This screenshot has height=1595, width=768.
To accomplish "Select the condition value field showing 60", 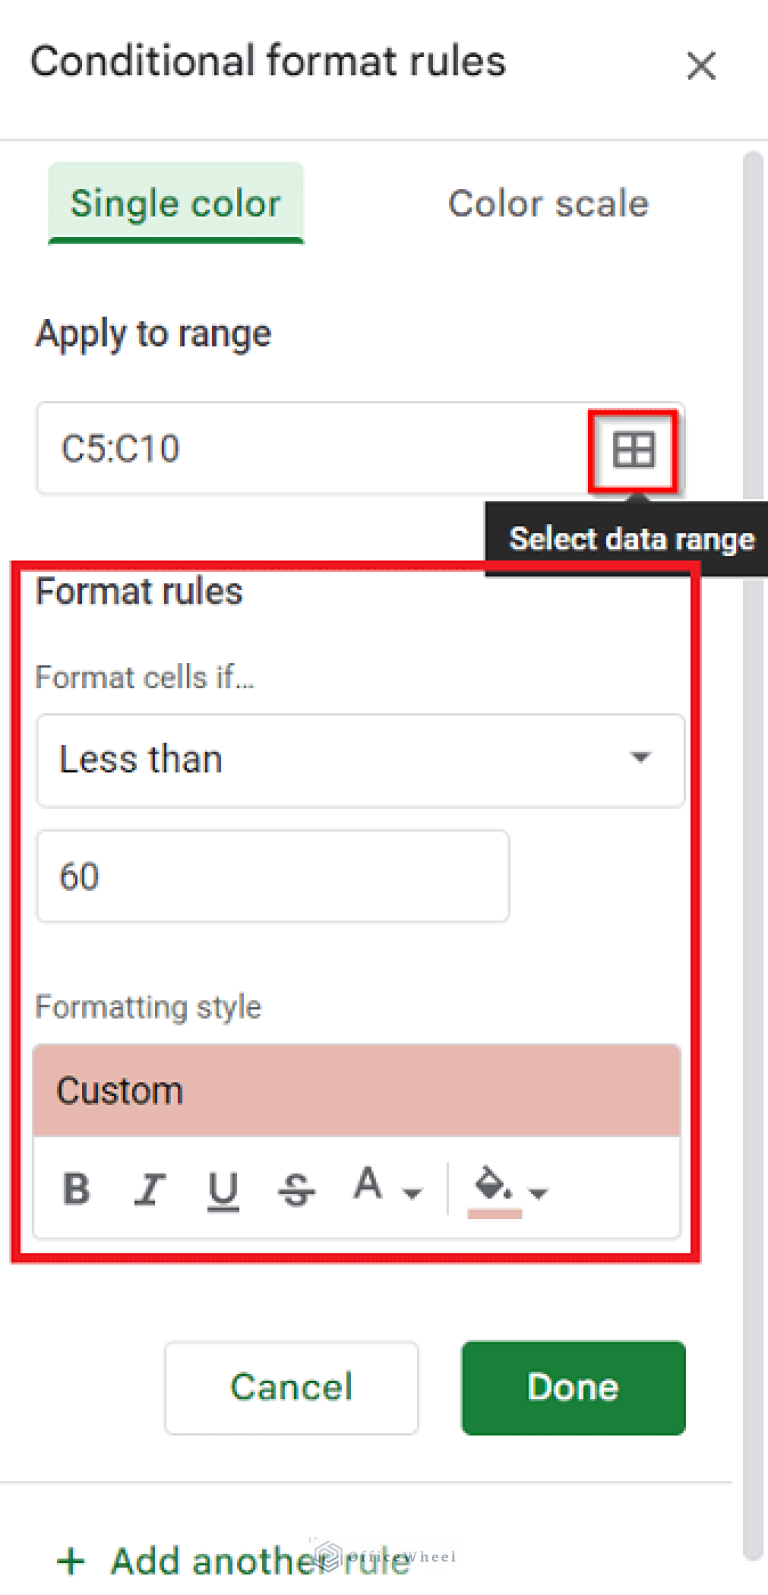I will pyautogui.click(x=270, y=876).
